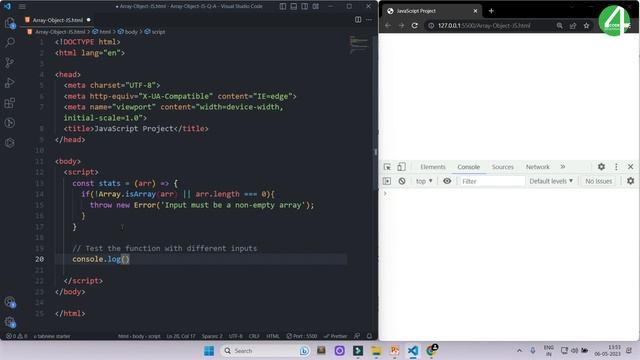This screenshot has width=640, height=360.
Task: Open the VS Code Explorer view
Action: 10,23
